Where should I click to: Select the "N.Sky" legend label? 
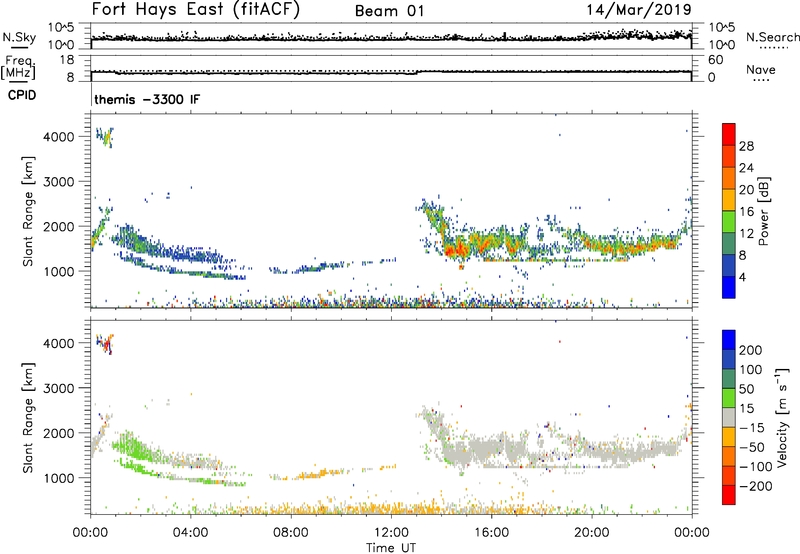pyautogui.click(x=19, y=37)
